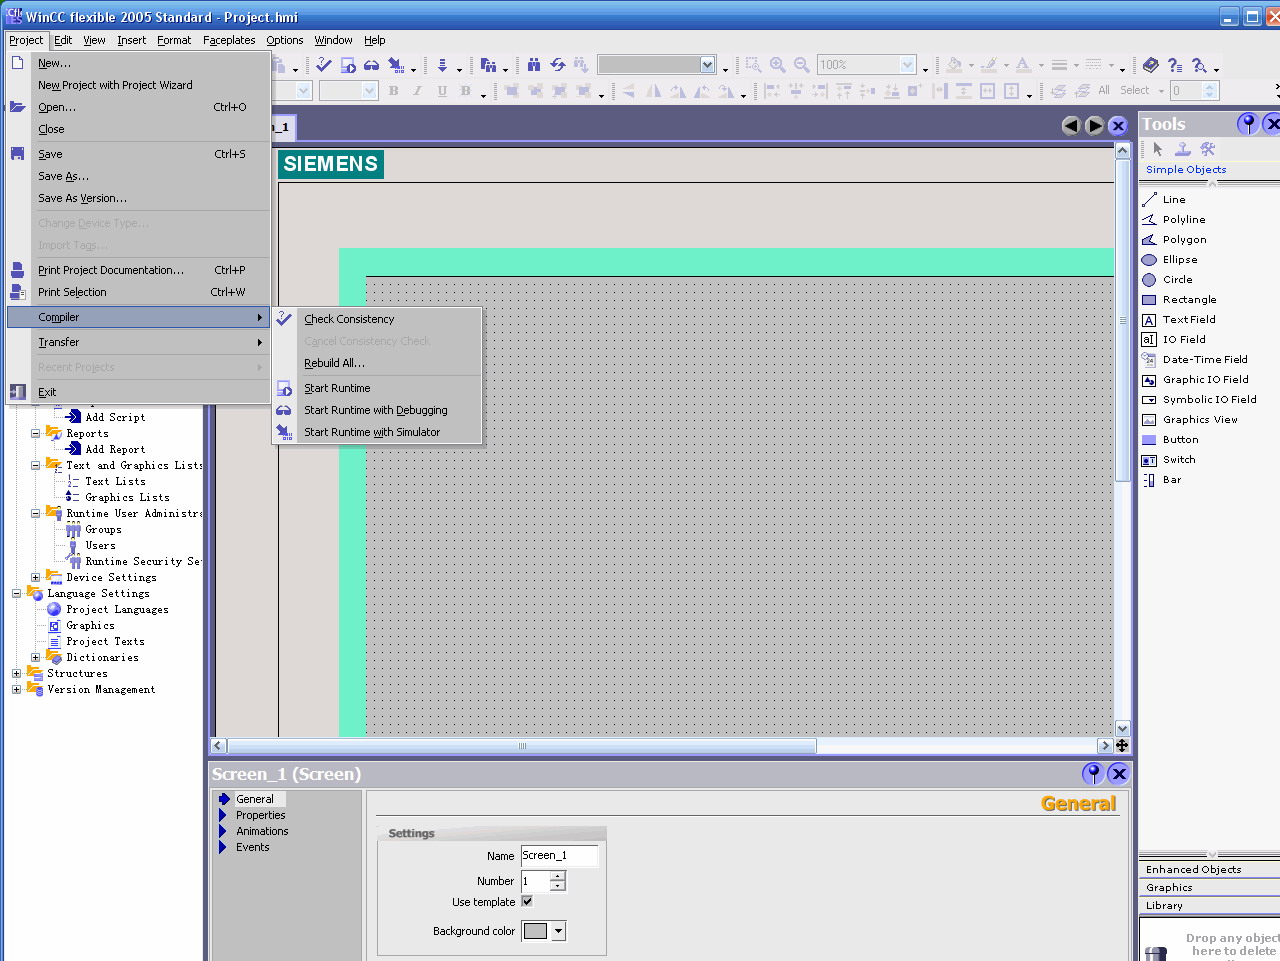Open the Options menu in menu bar
1280x961 pixels.
pyautogui.click(x=285, y=40)
